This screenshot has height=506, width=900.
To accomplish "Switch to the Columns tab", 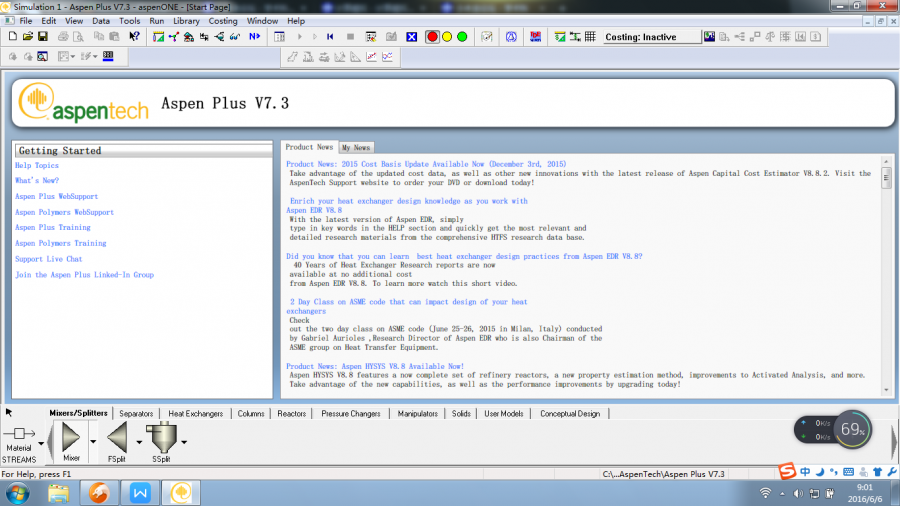I will 251,414.
